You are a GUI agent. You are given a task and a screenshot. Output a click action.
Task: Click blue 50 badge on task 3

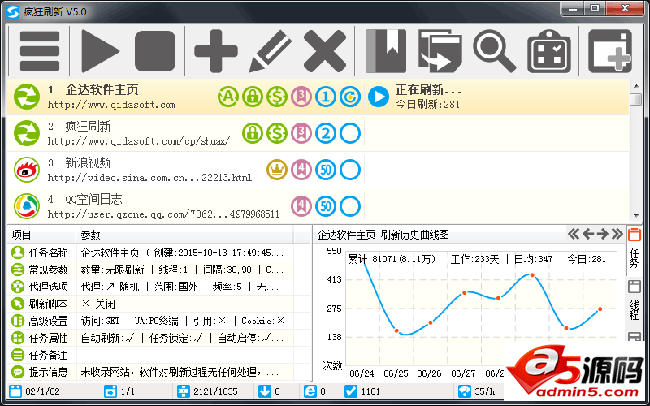pyautogui.click(x=325, y=170)
